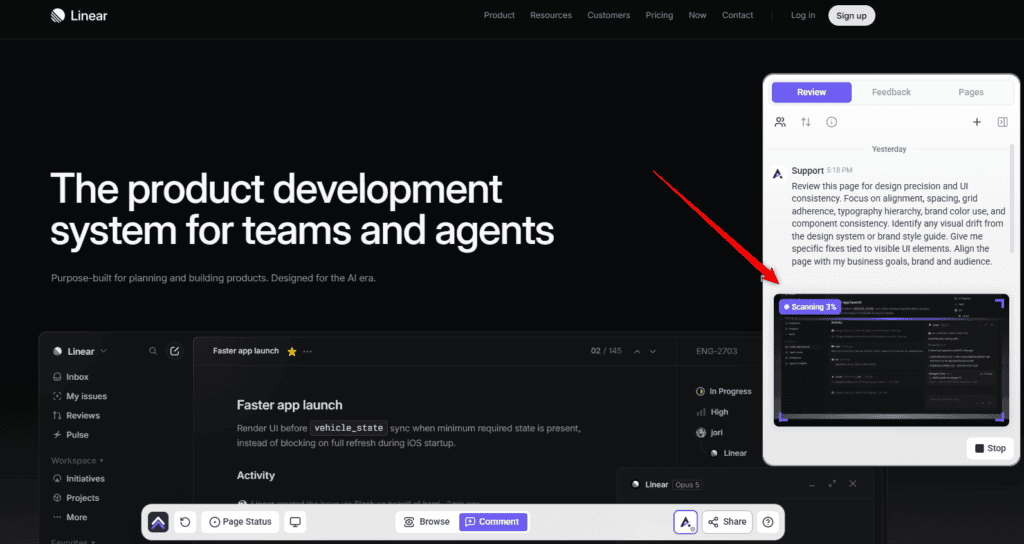Switch to the Pages tab
The image size is (1024, 544).
pos(970,92)
